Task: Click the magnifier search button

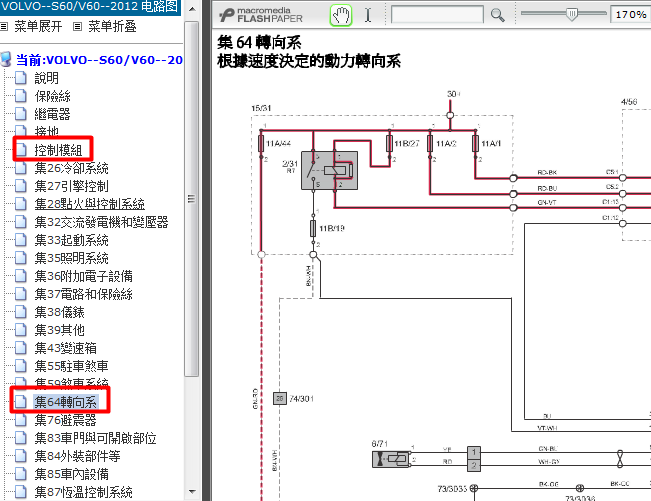Action: point(497,15)
